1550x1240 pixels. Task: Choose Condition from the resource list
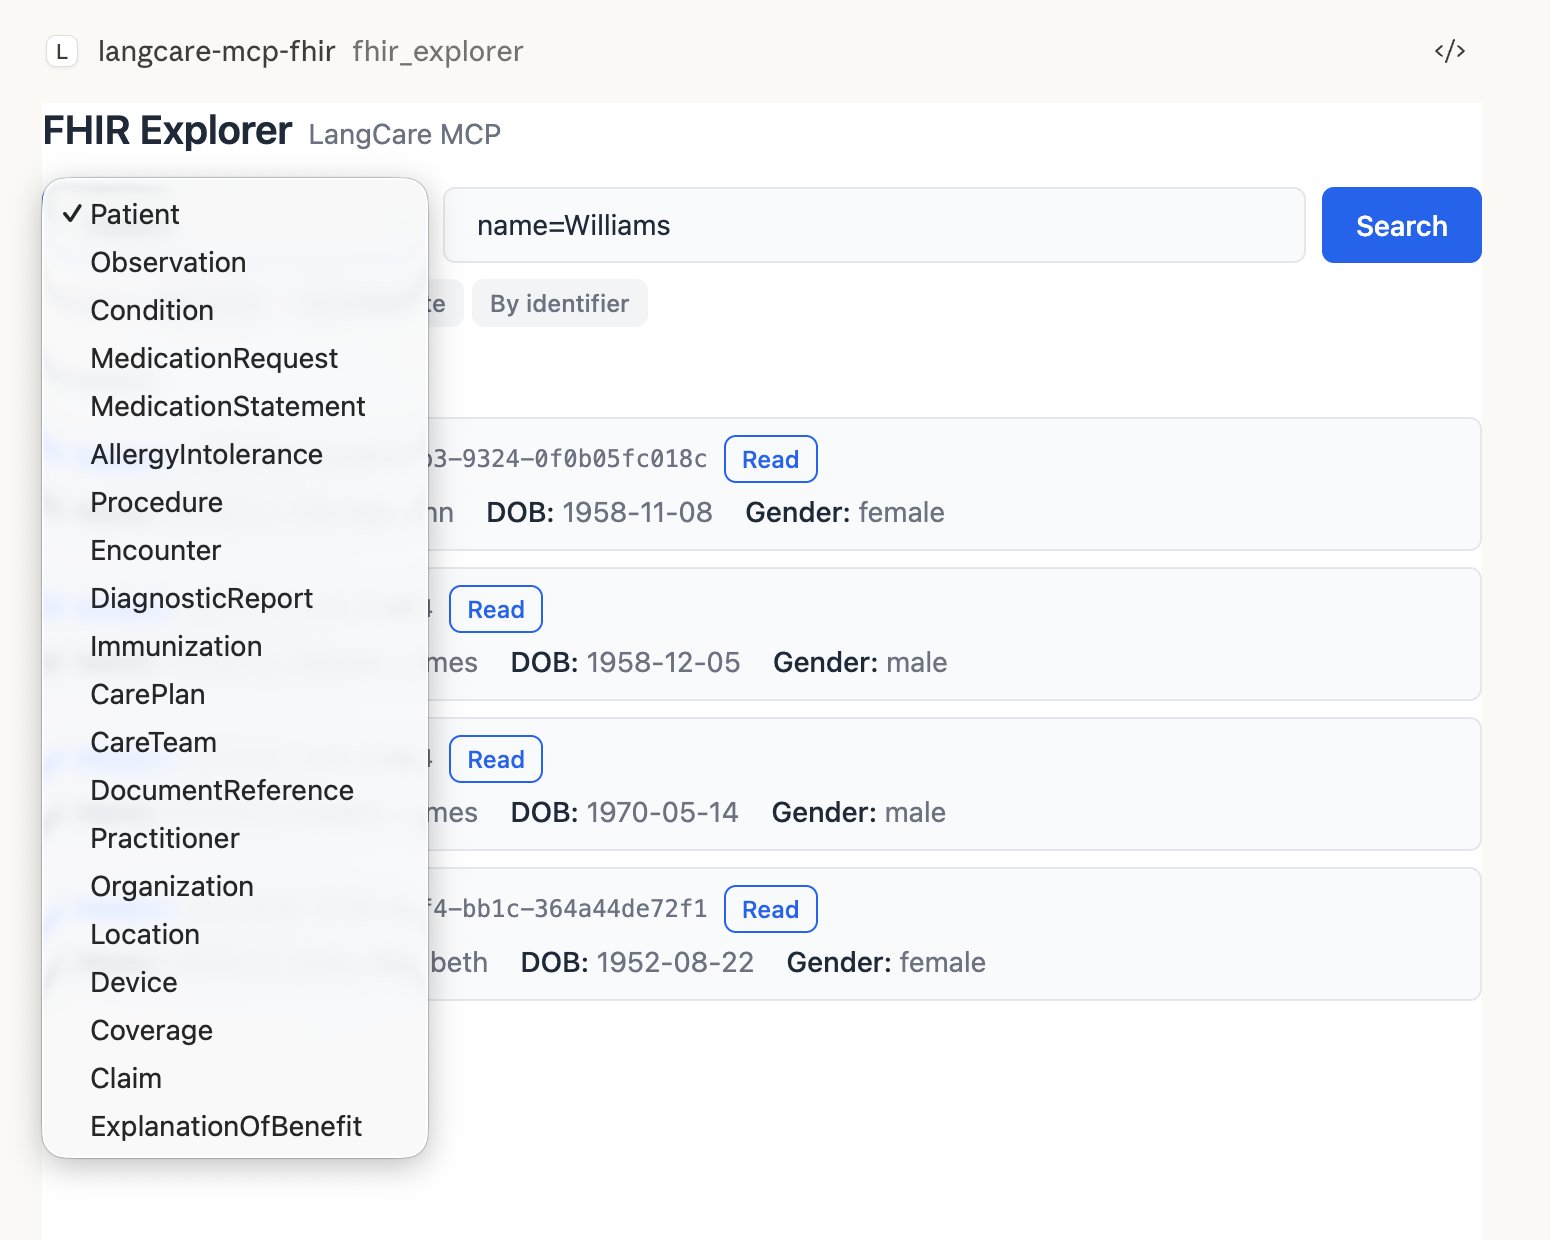click(x=152, y=310)
